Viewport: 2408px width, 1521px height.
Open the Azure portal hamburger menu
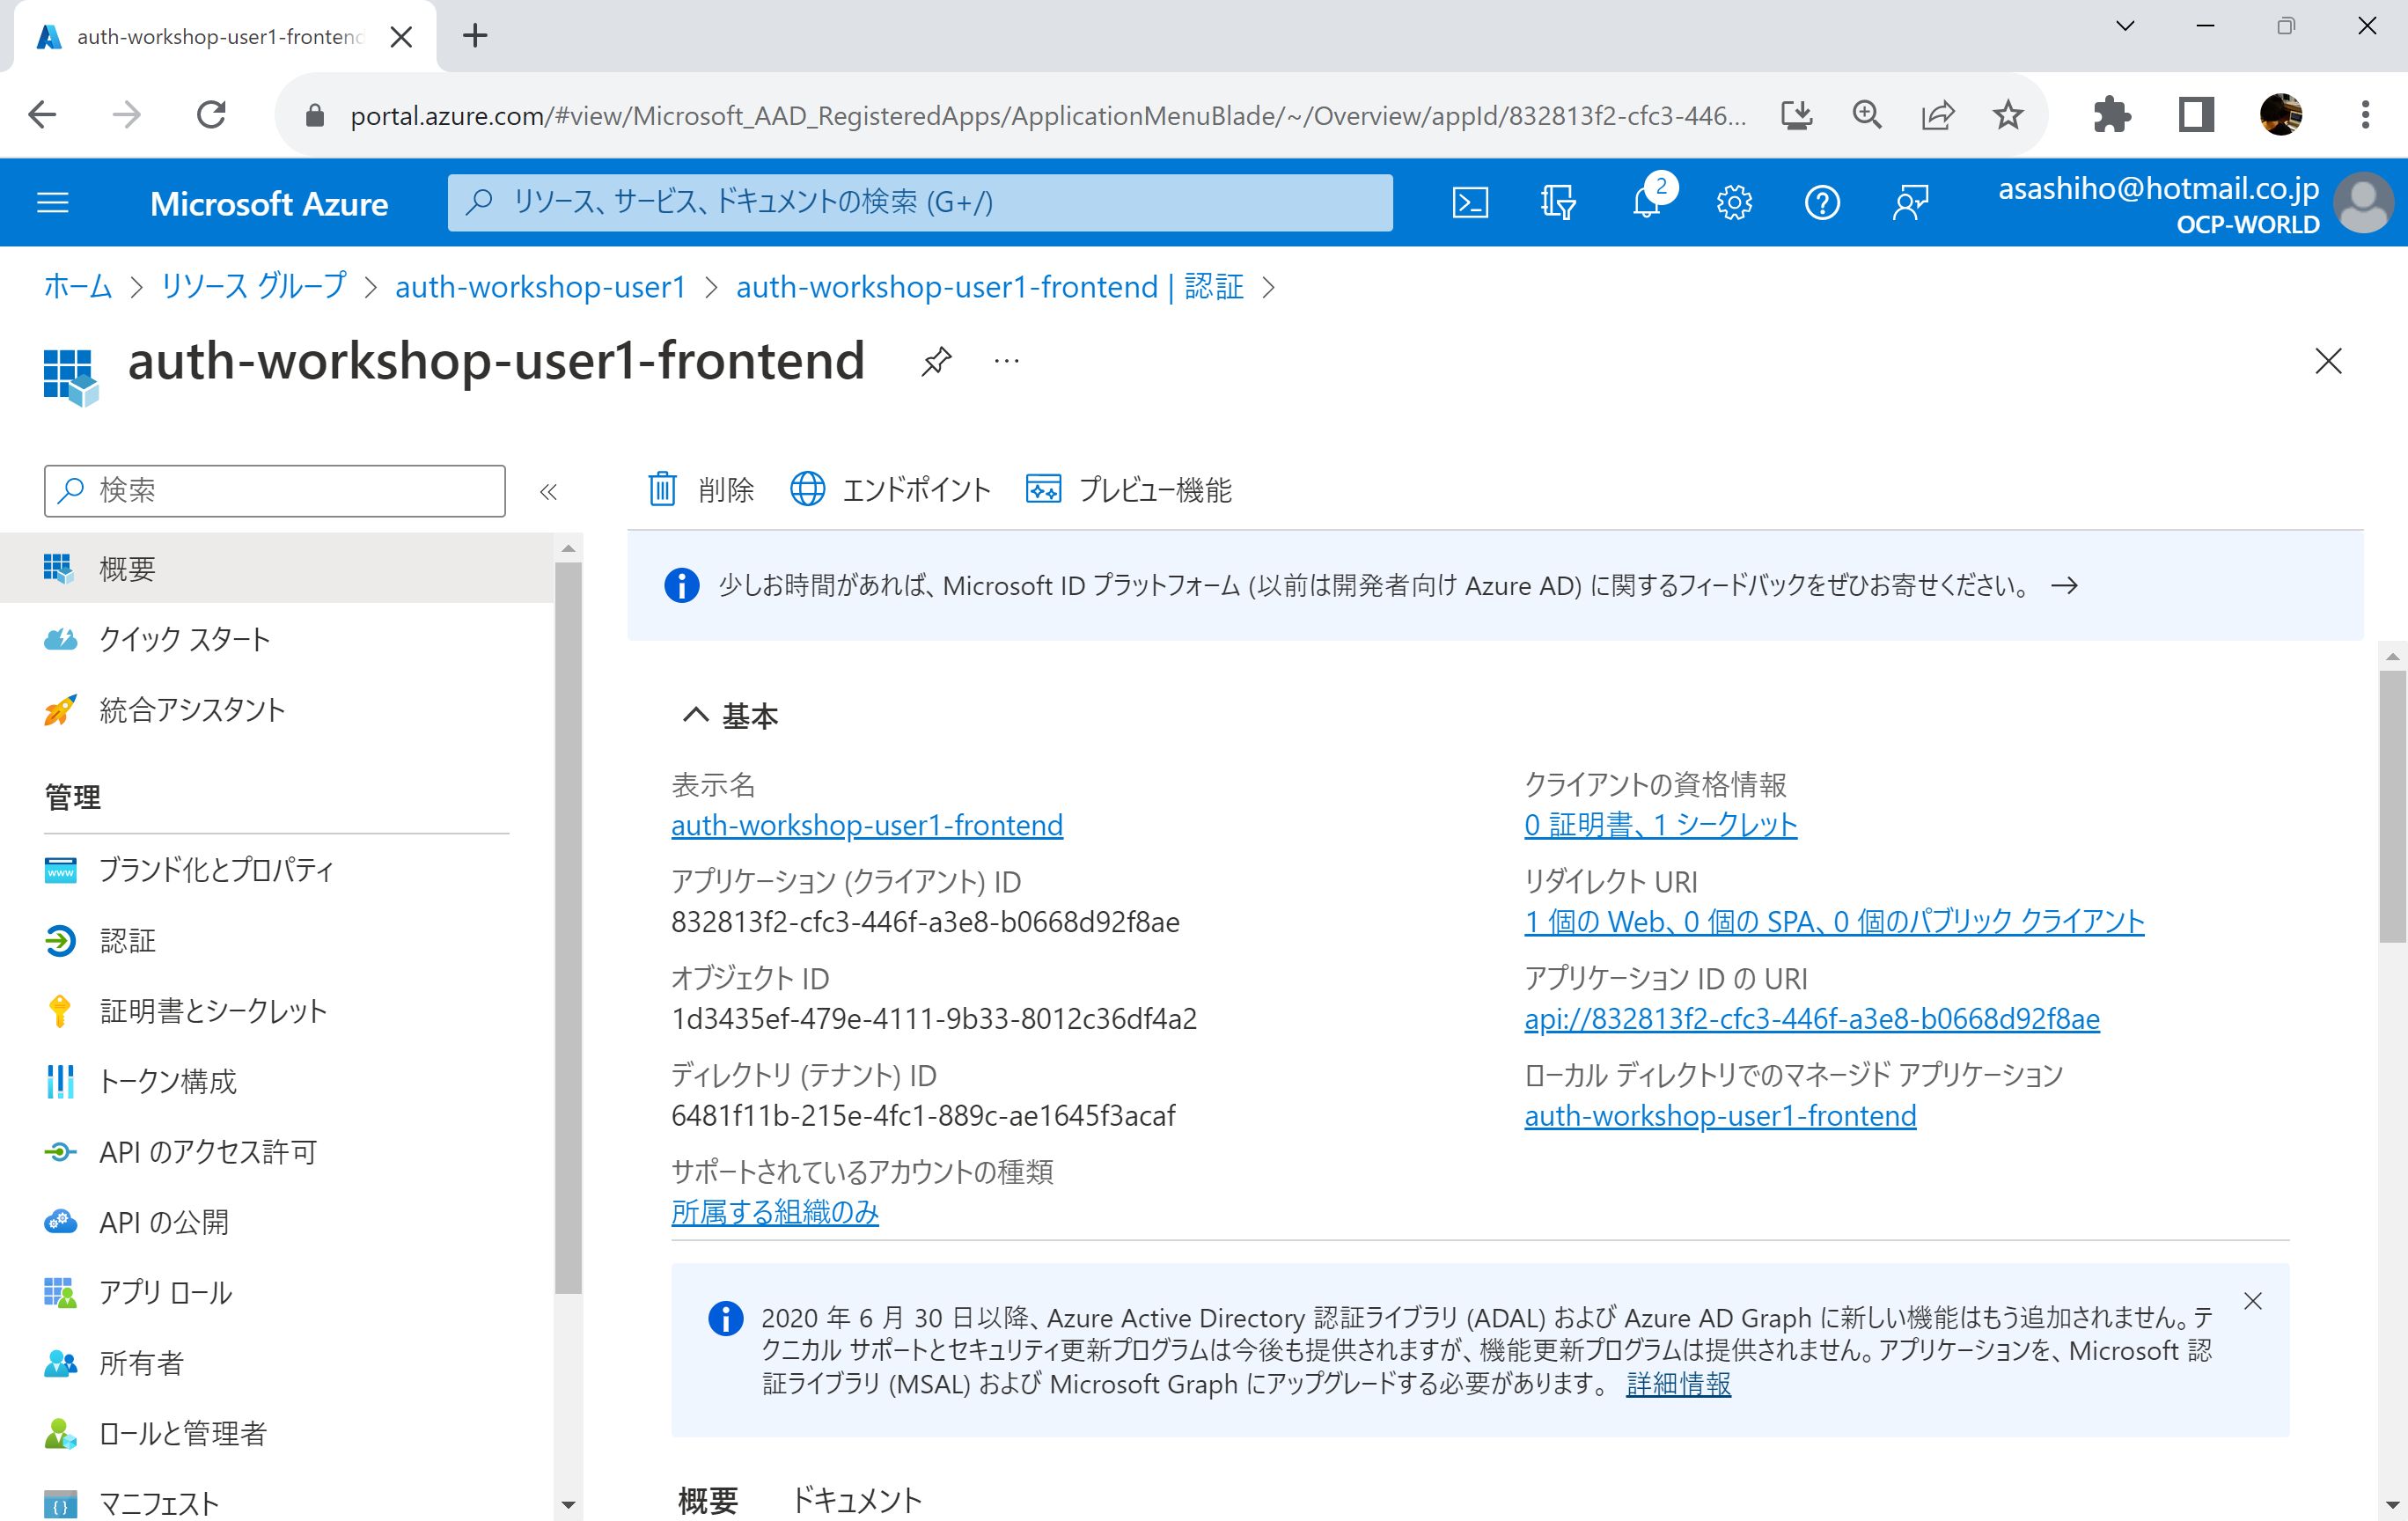pos(53,202)
